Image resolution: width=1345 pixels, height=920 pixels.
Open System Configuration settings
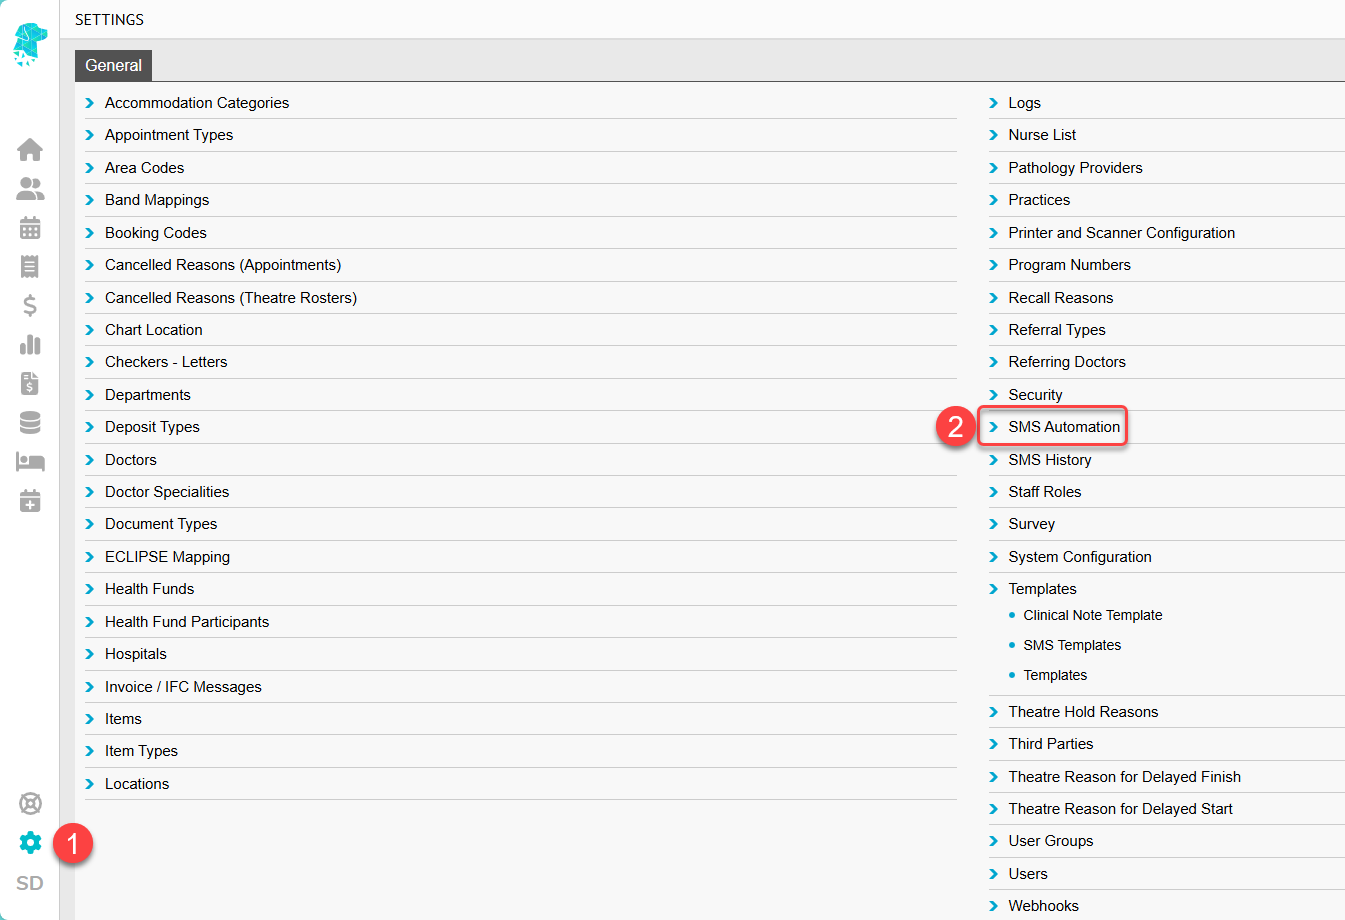click(1080, 557)
